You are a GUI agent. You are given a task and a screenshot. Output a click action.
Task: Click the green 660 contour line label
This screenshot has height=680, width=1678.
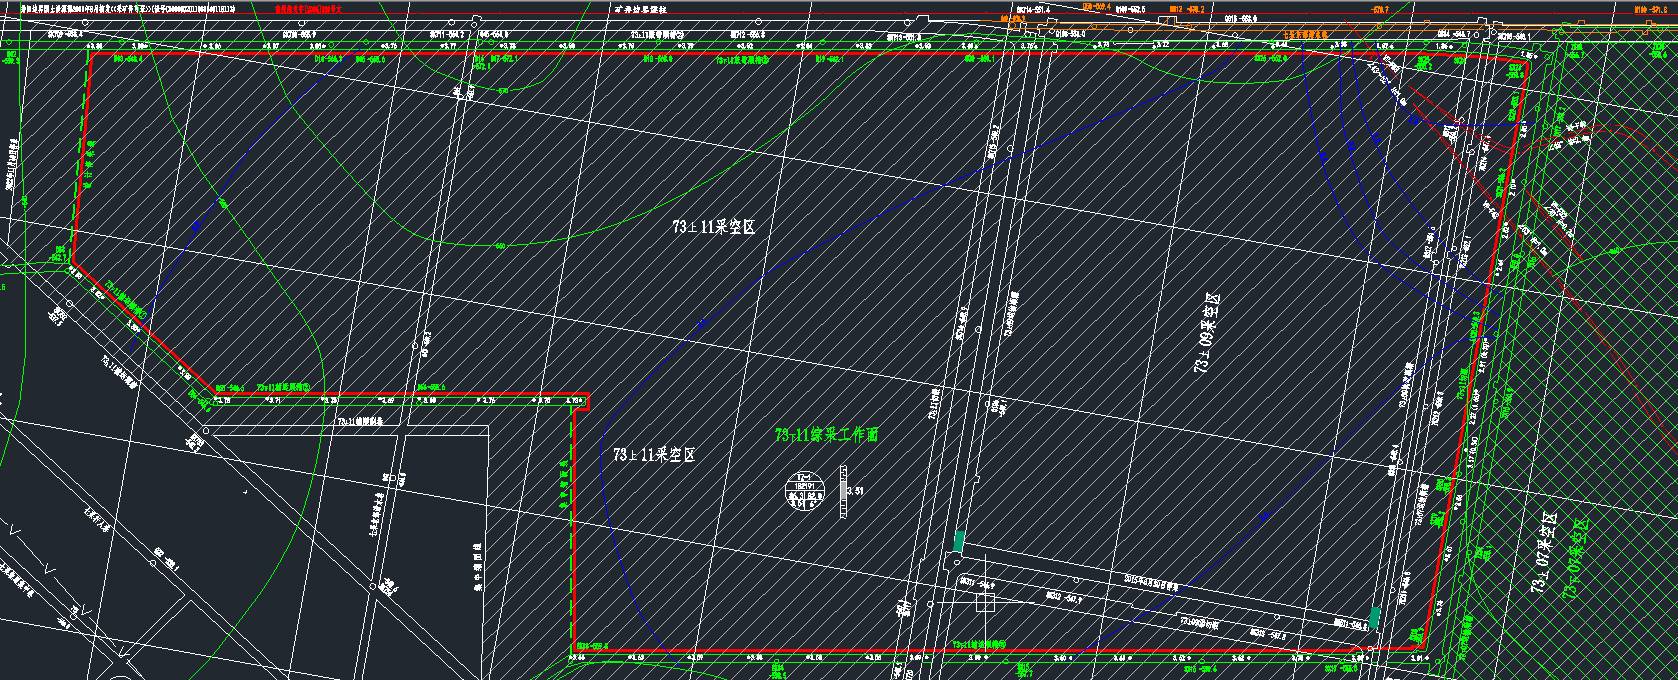(500, 246)
